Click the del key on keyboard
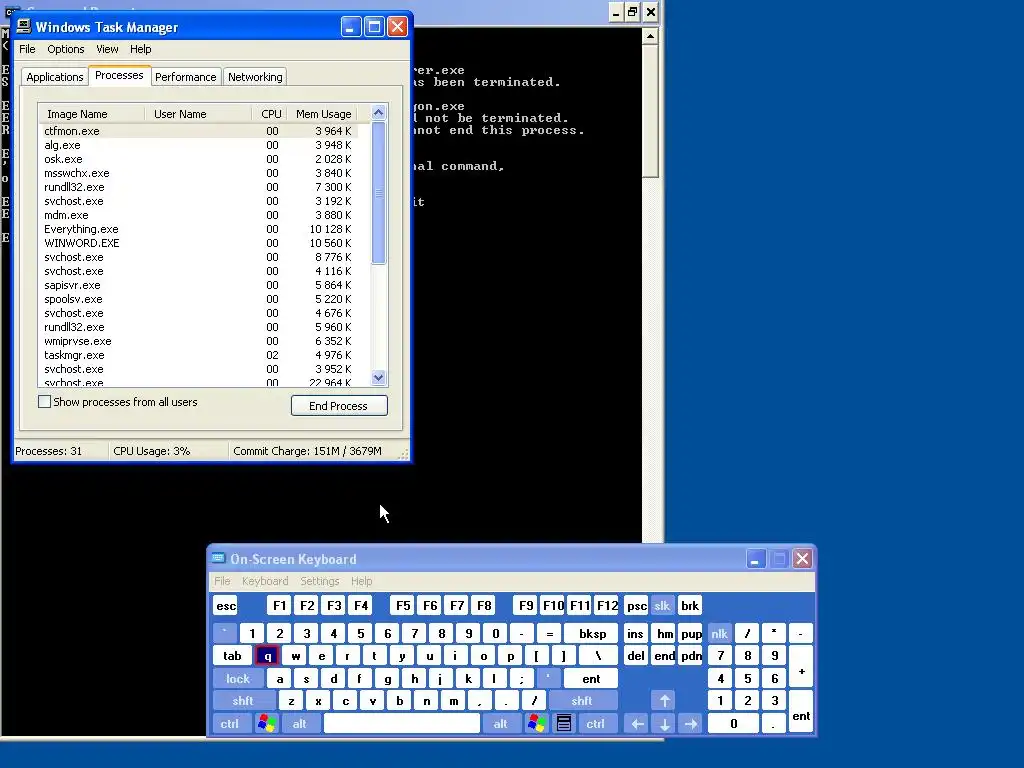The height and width of the screenshot is (768, 1024). click(x=636, y=656)
